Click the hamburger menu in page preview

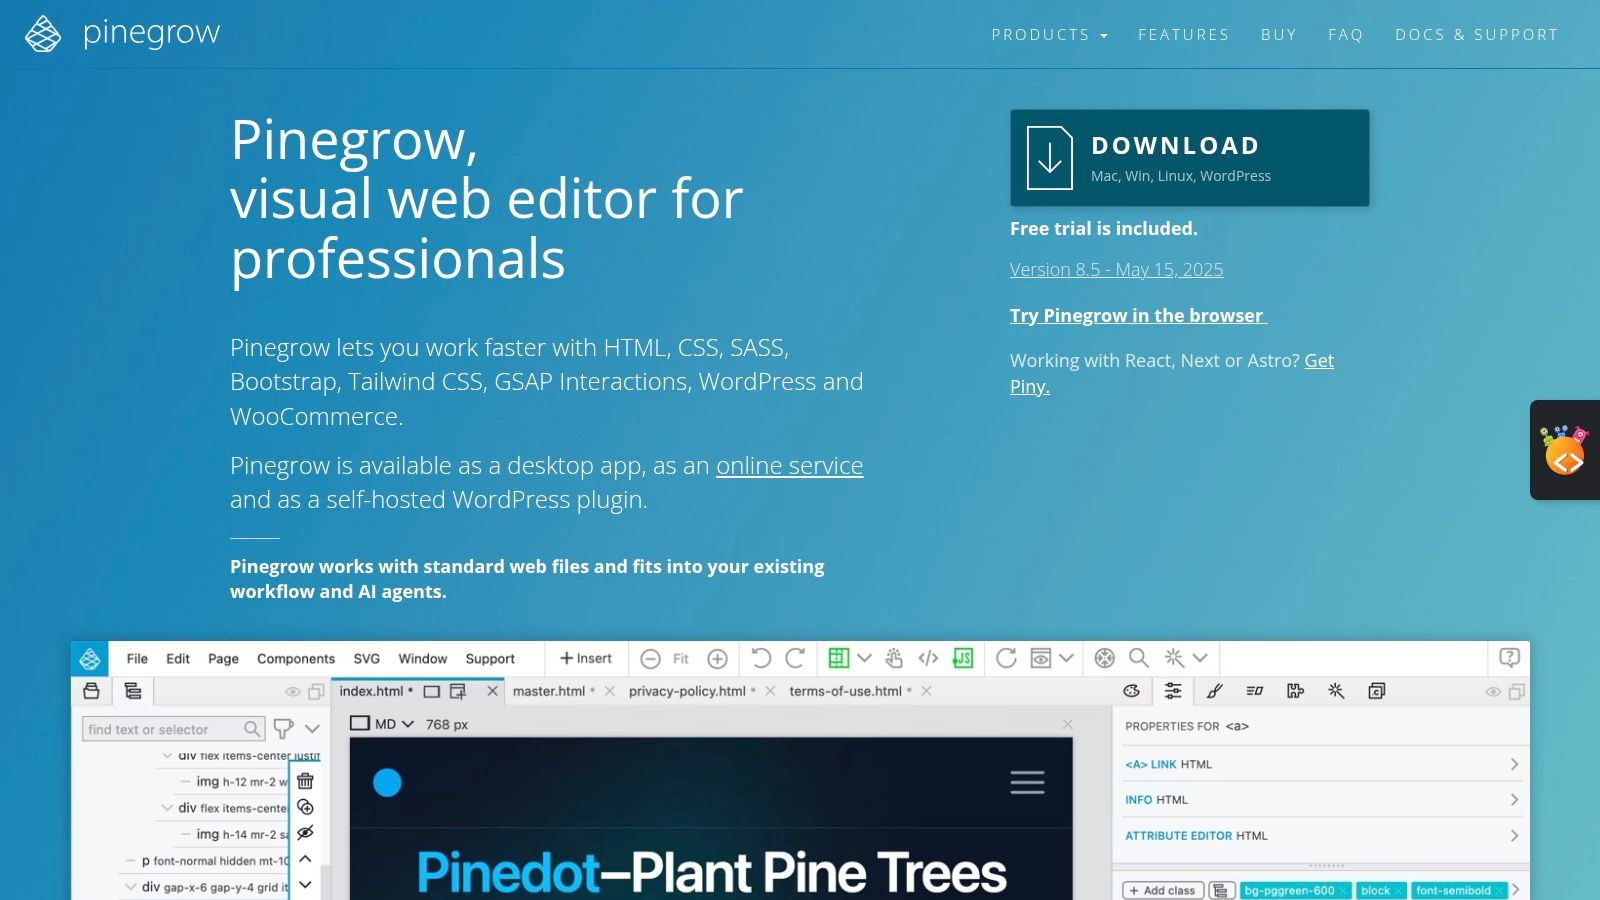[x=1027, y=782]
